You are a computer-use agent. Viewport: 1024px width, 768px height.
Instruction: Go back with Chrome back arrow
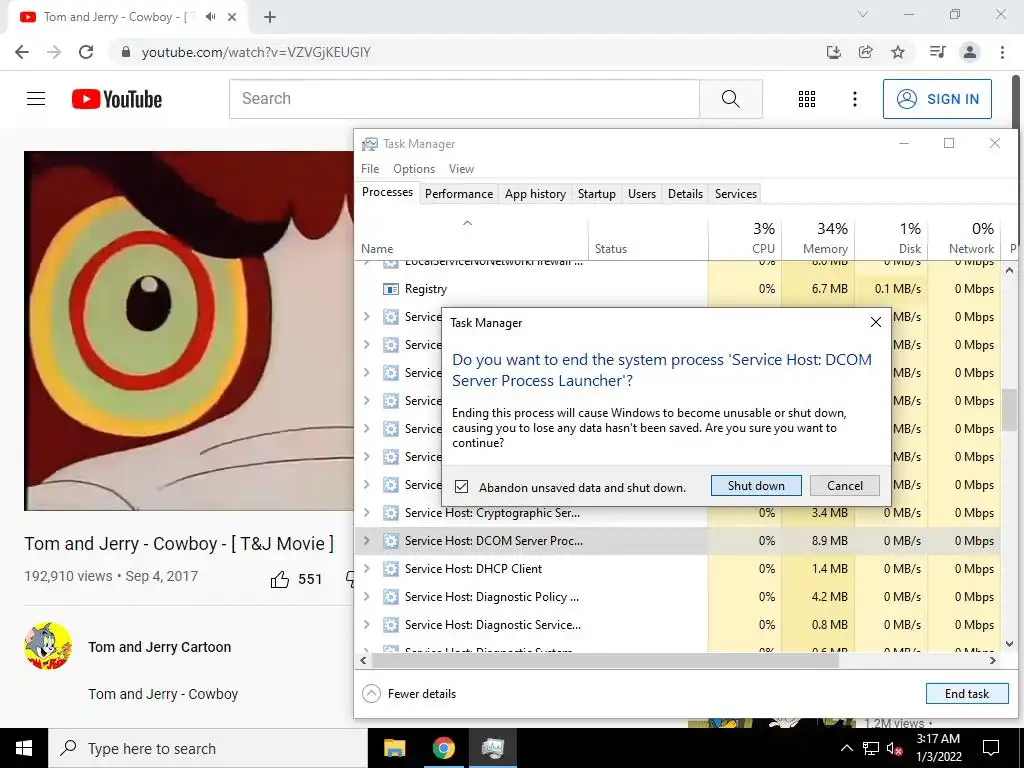pyautogui.click(x=22, y=52)
